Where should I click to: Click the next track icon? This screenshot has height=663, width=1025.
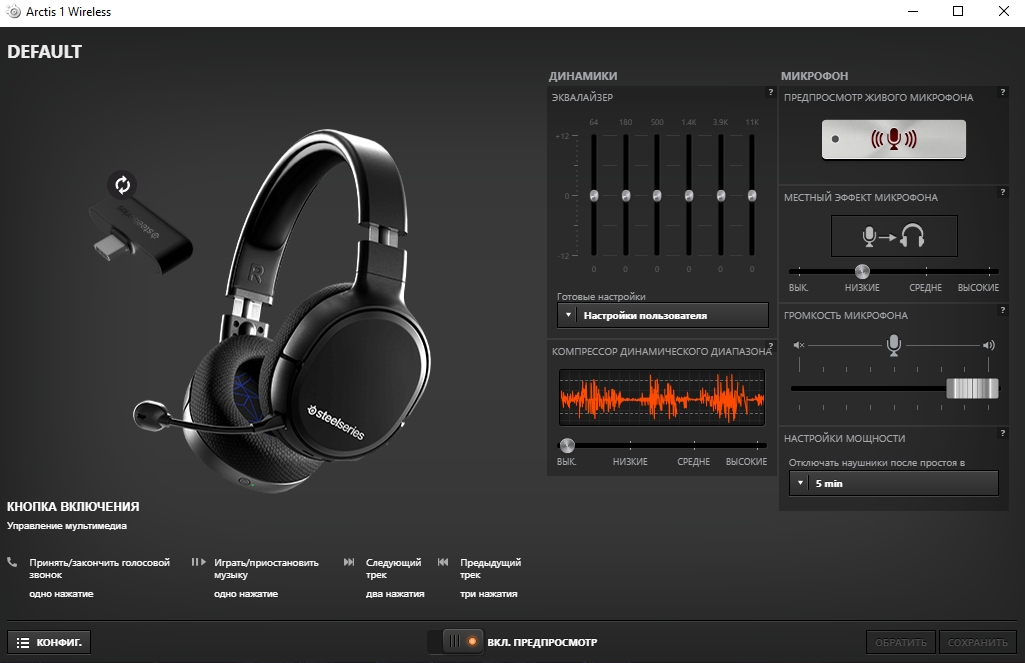click(349, 562)
